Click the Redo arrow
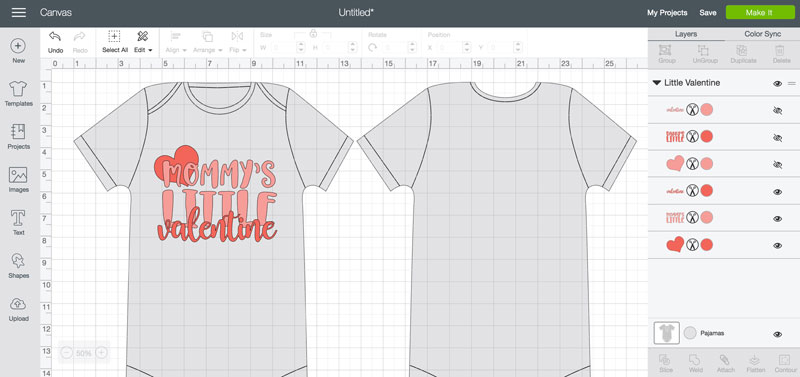Screen dimensions: 800x377 point(80,37)
